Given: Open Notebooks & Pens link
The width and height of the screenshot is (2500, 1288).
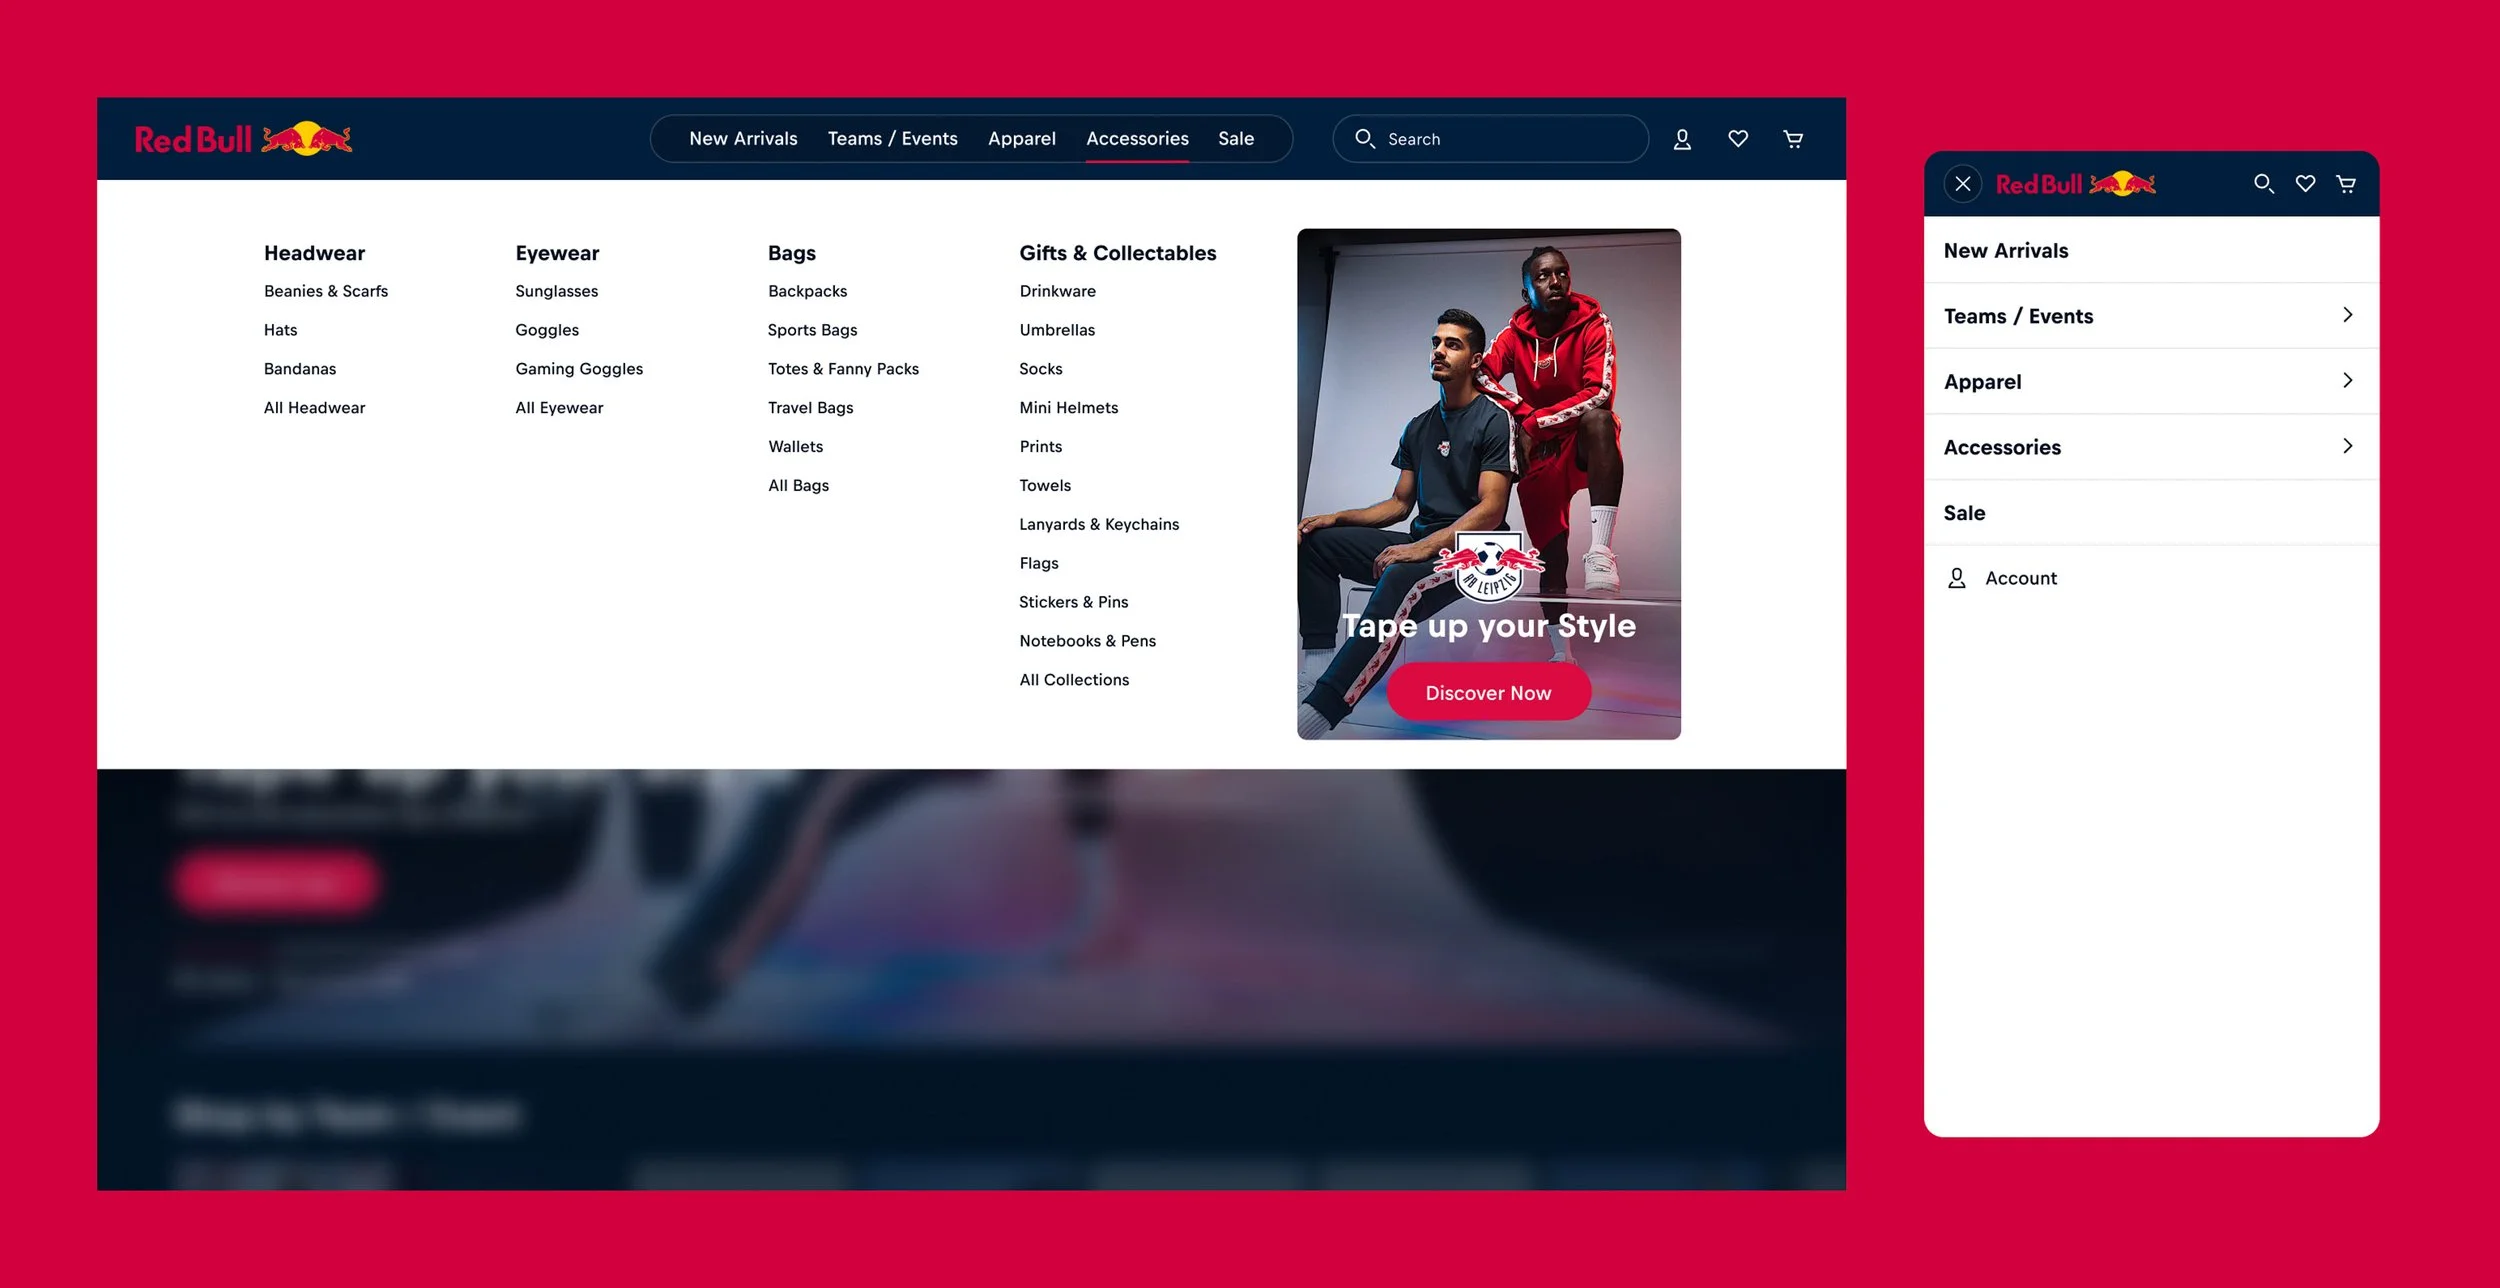Looking at the screenshot, I should coord(1087,641).
